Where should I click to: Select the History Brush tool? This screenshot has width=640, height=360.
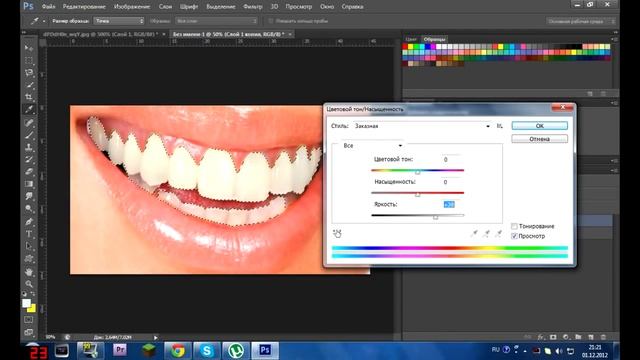click(x=29, y=160)
